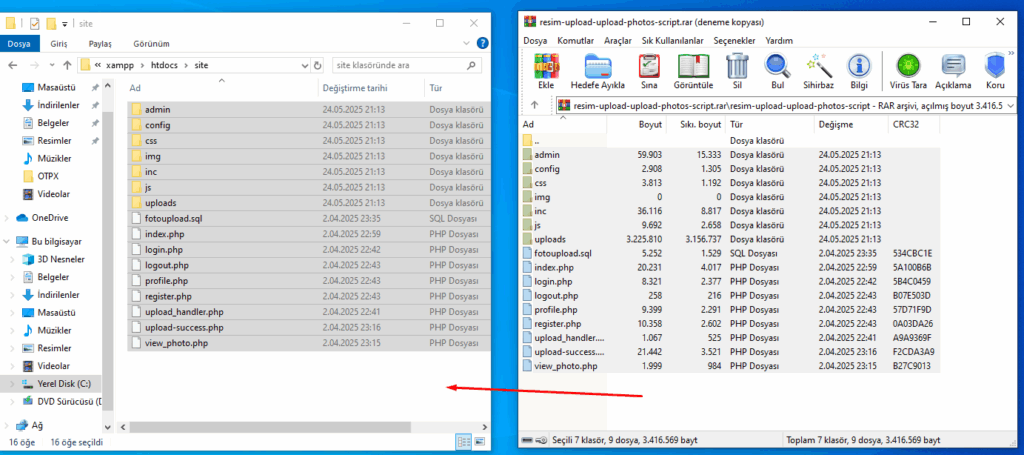The height and width of the screenshot is (455, 1024).
Task: Click the Hedefe Ayıkla extract icon
Action: [598, 67]
